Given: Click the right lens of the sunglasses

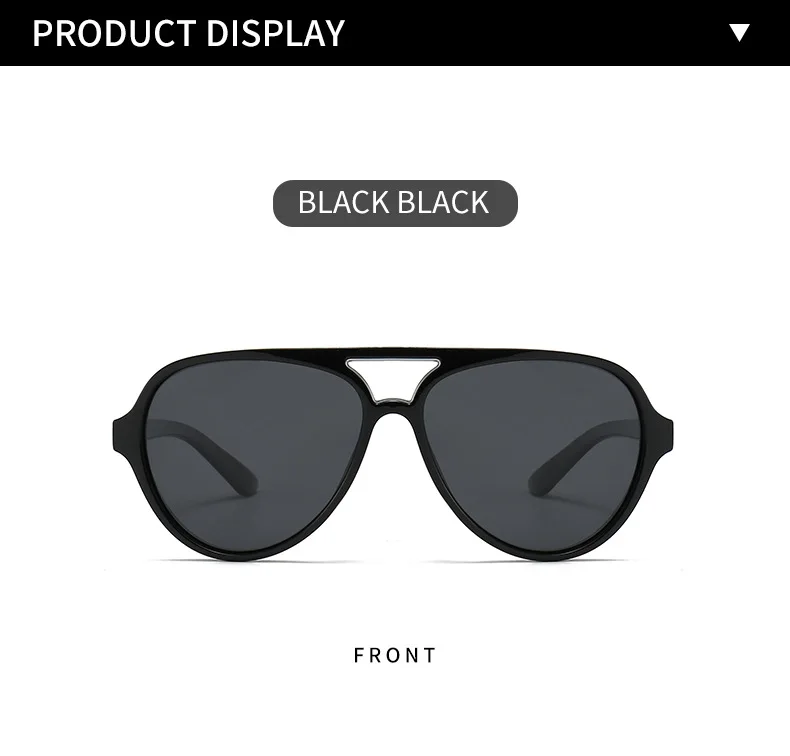Looking at the screenshot, I should (x=532, y=453).
